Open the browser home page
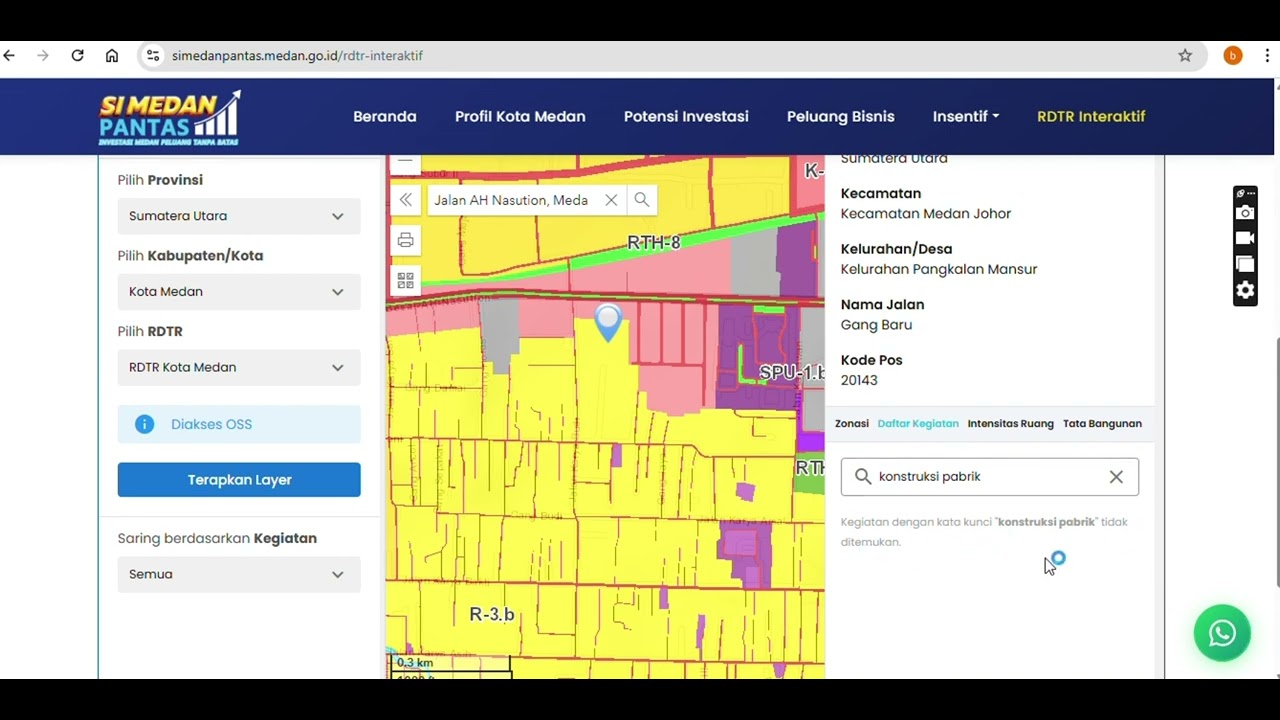 [x=112, y=56]
